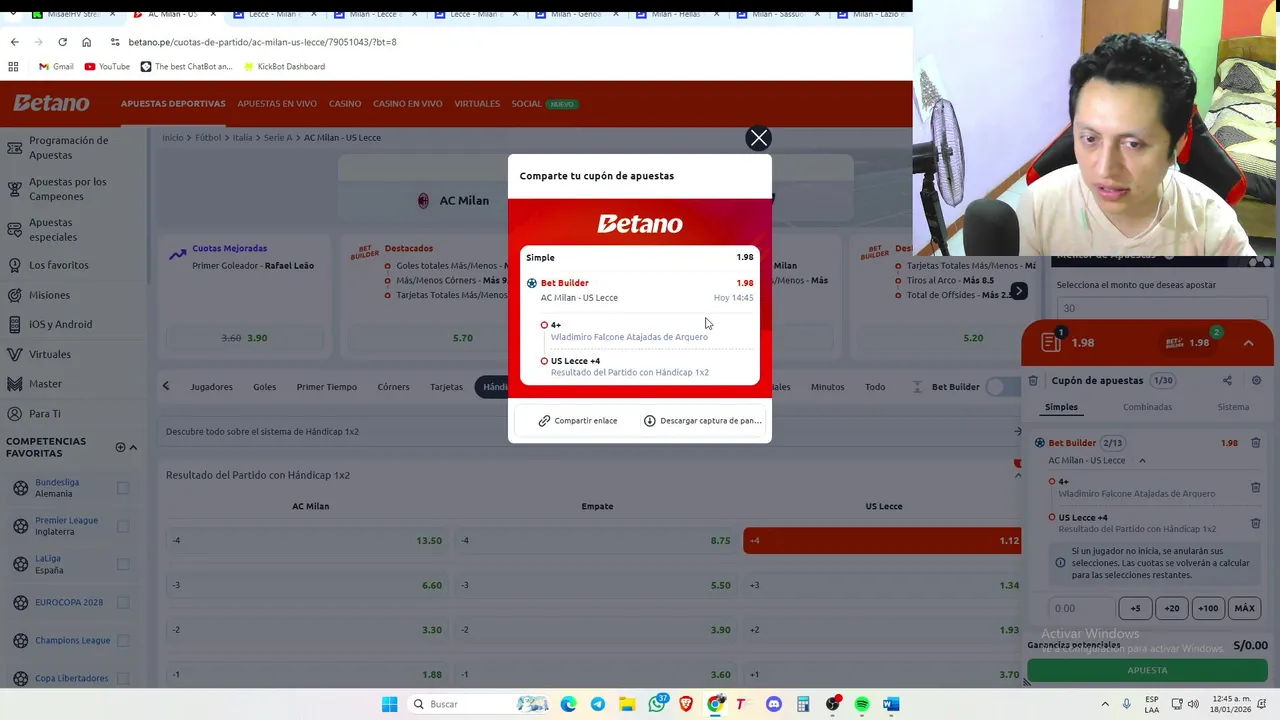The height and width of the screenshot is (720, 1280).
Task: Tick the Copa Libertadores checkbox
Action: coord(123,679)
